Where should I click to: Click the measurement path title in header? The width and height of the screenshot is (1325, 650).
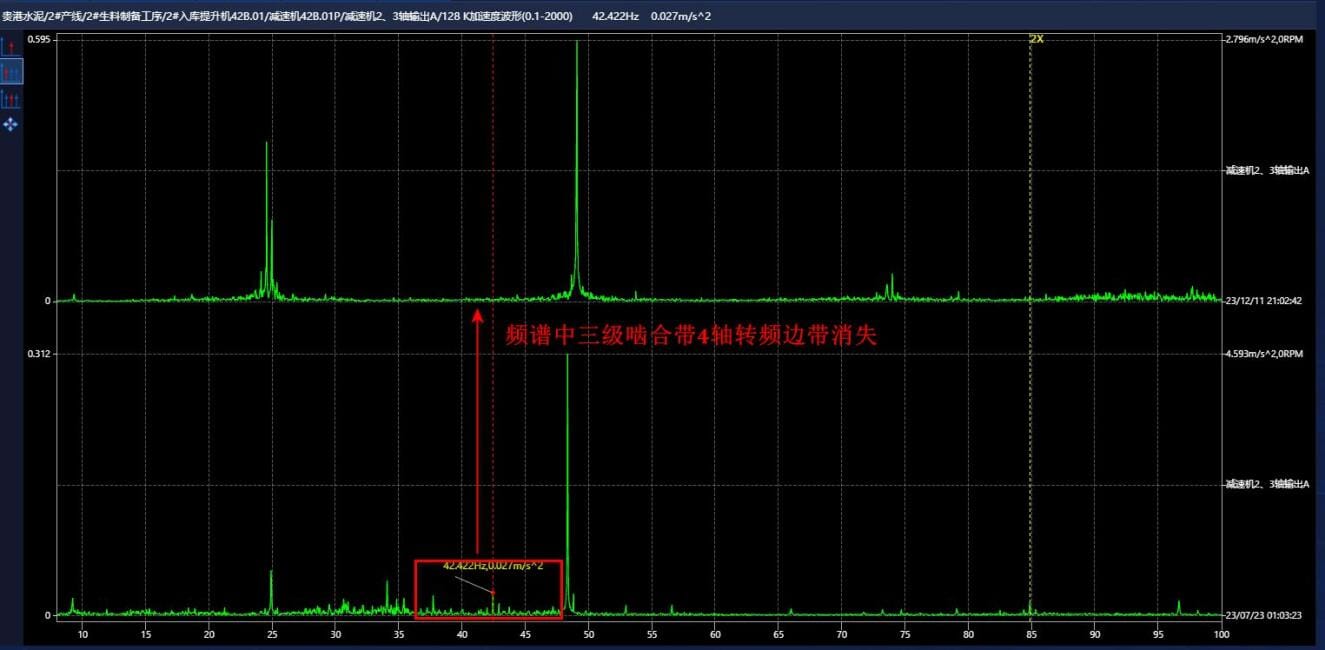click(x=292, y=15)
